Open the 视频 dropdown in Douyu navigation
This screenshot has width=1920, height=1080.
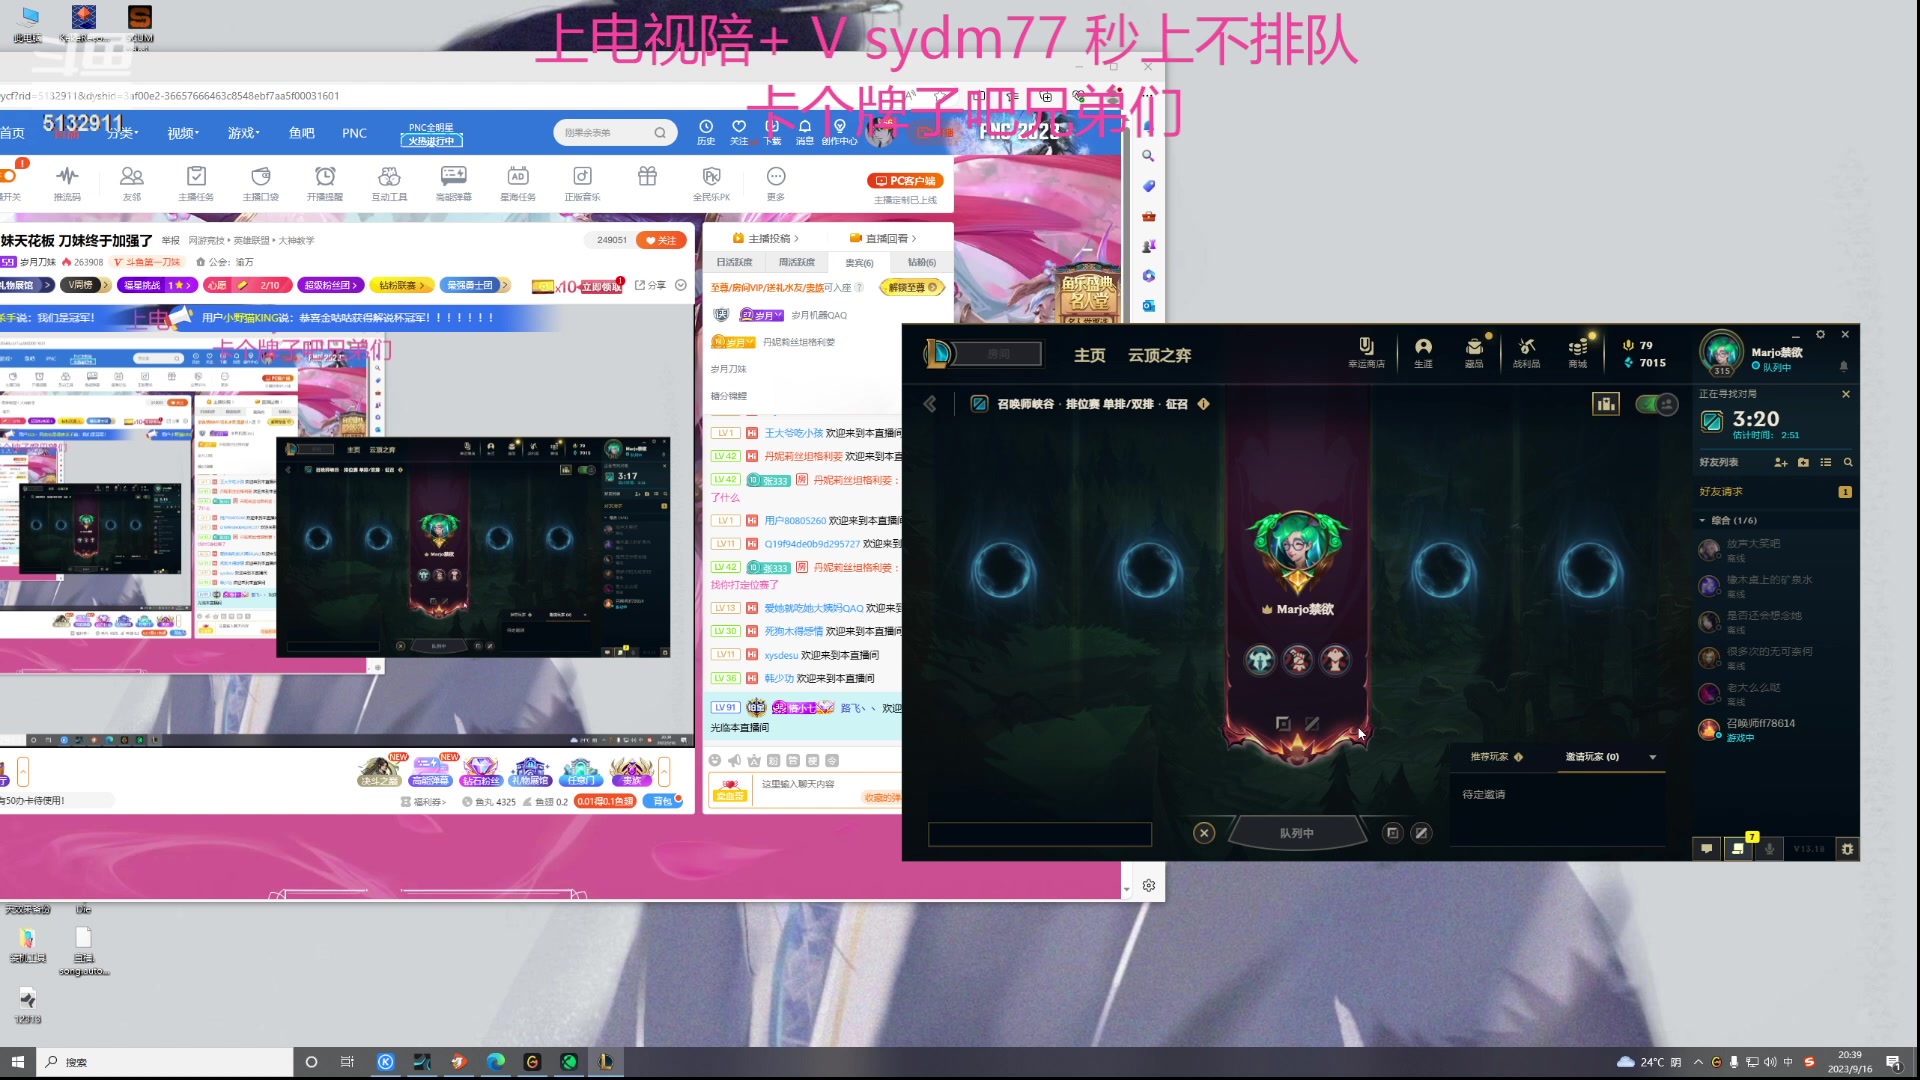(x=183, y=132)
